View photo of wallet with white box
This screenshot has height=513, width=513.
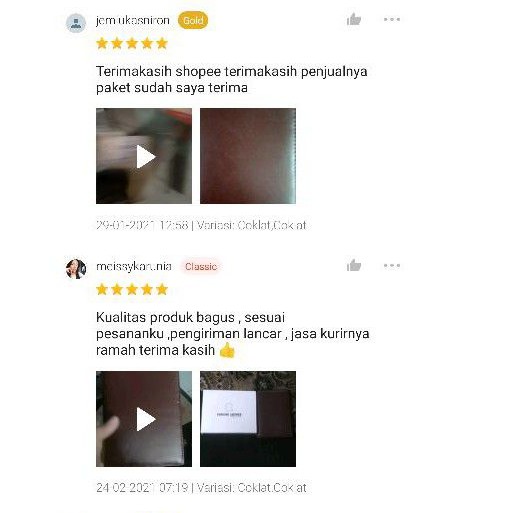(x=248, y=419)
